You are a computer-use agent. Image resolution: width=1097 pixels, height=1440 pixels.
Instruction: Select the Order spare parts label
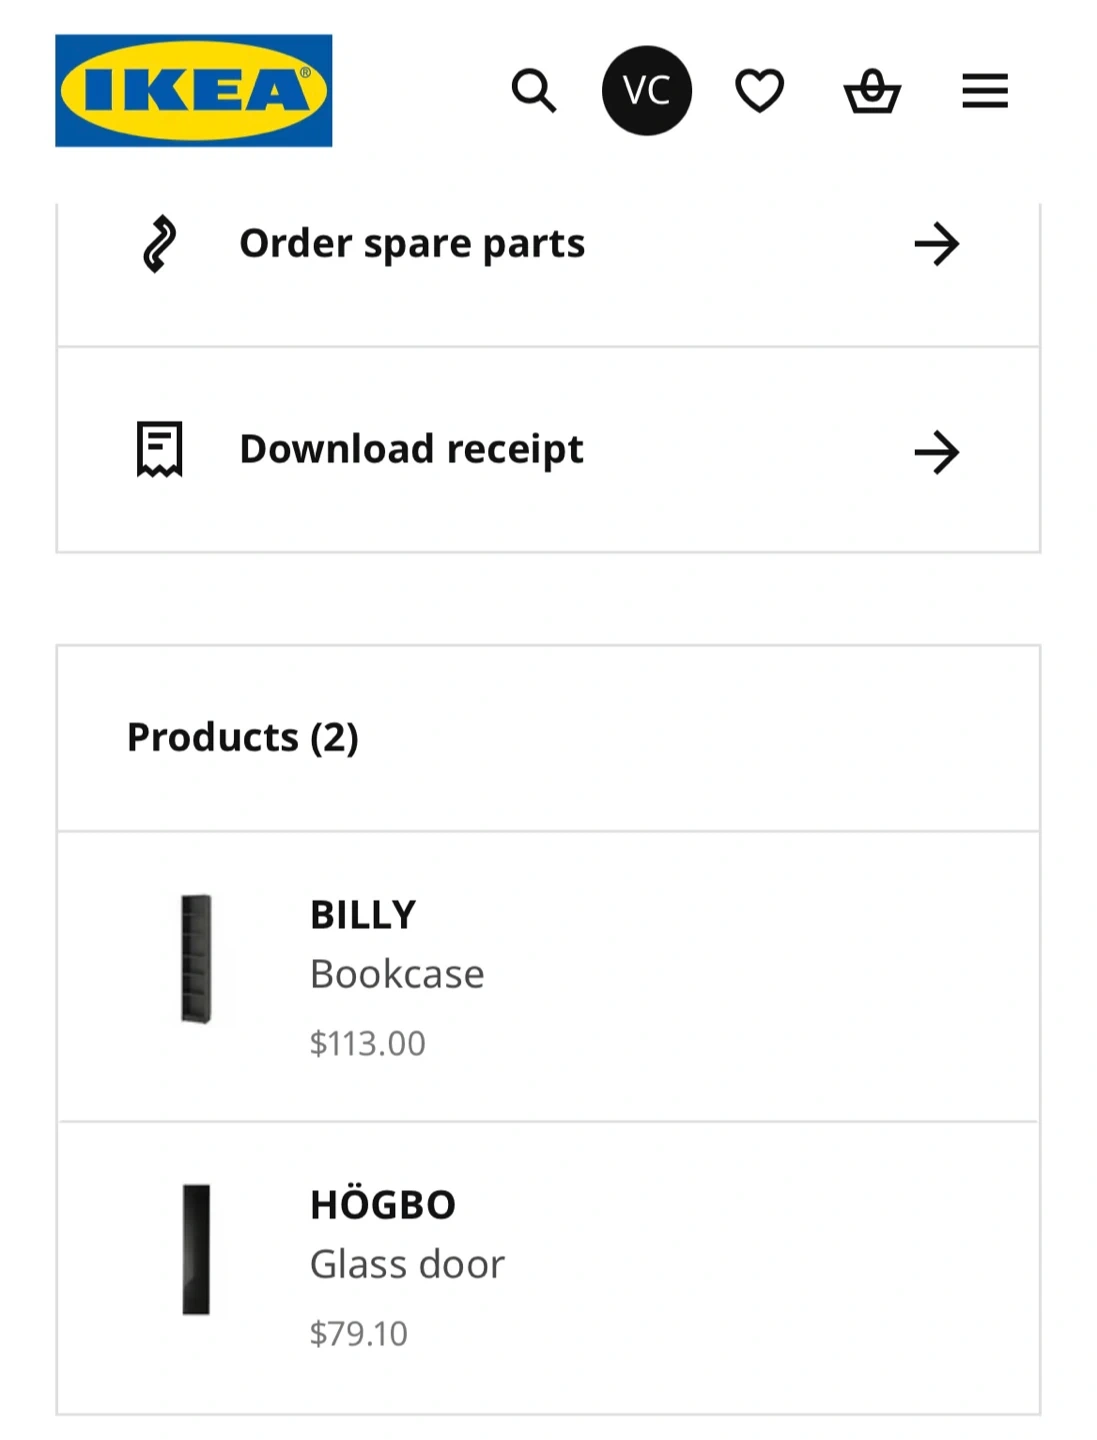click(x=412, y=244)
